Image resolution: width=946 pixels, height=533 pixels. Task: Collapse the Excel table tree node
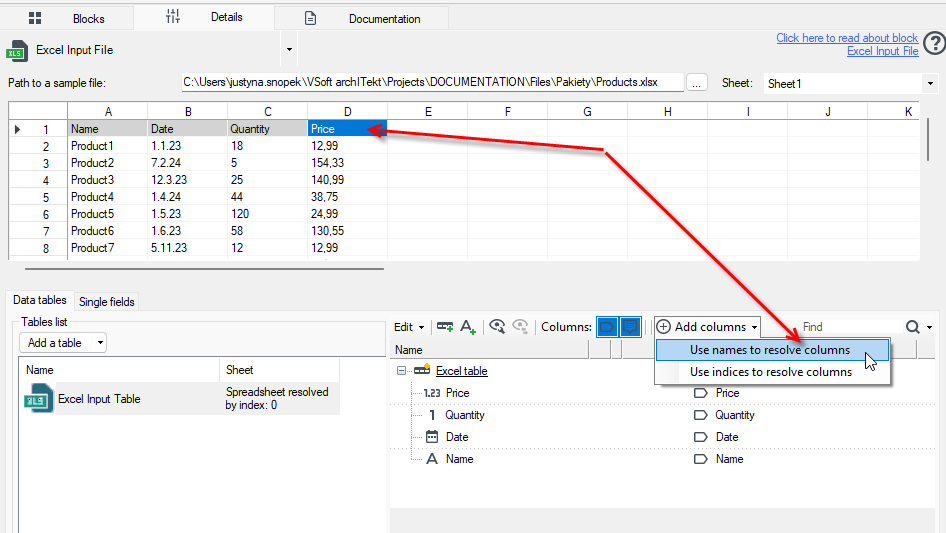pos(401,371)
